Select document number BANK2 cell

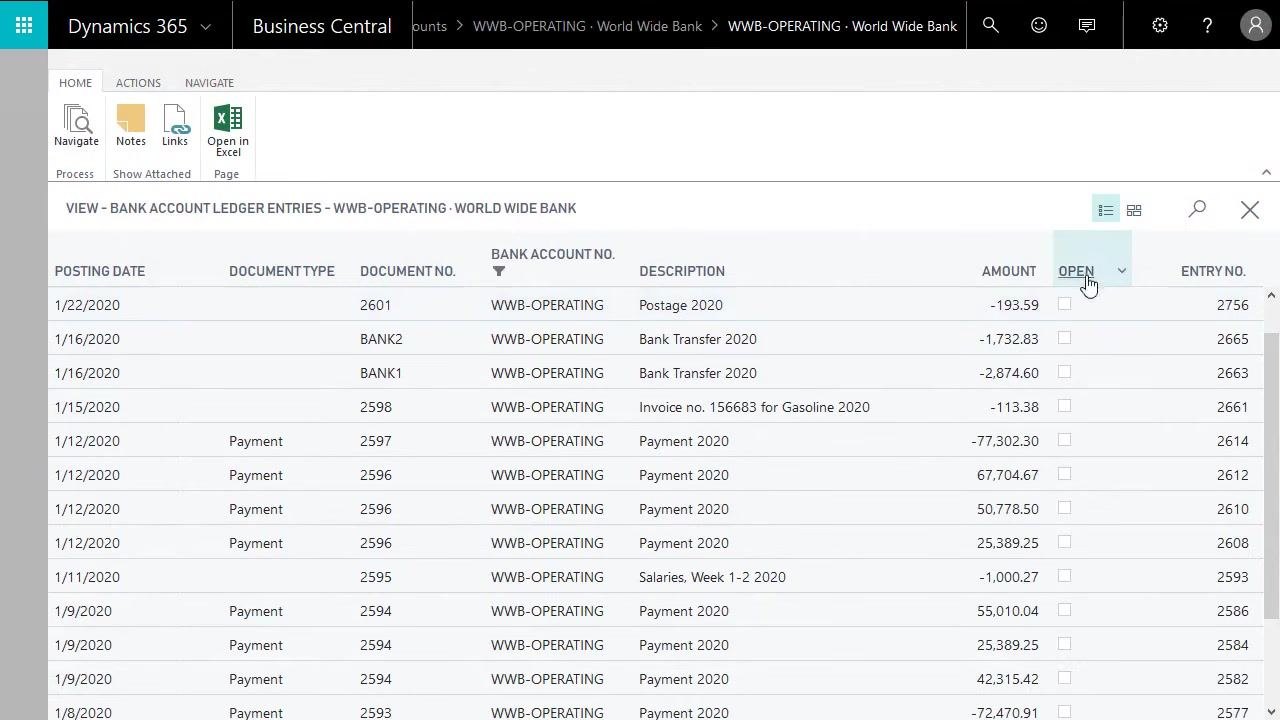381,339
